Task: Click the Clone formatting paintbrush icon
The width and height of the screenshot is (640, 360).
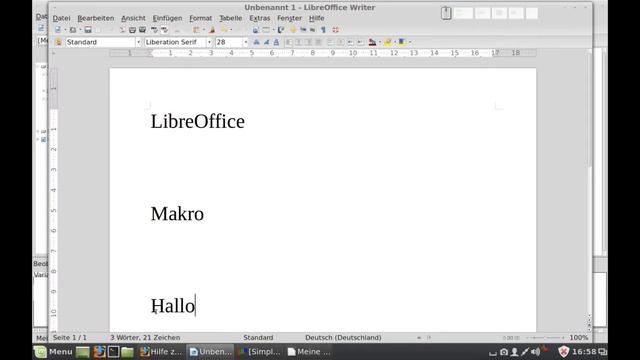Action: coord(212,30)
